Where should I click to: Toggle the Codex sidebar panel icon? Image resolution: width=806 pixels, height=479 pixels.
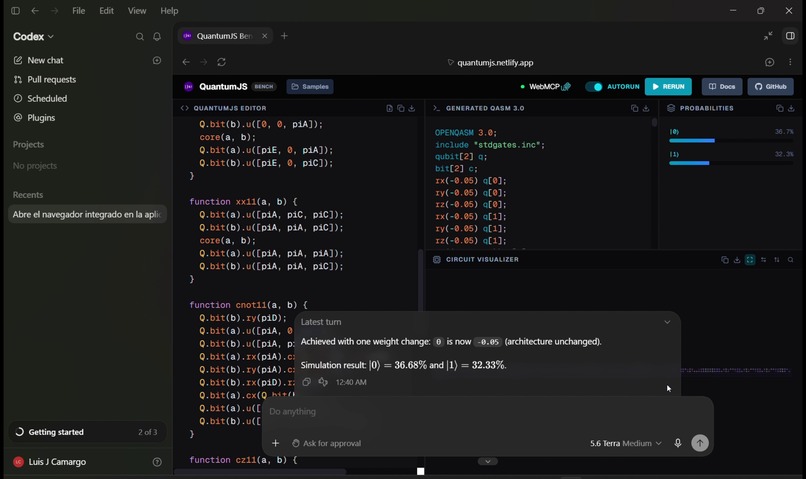(15, 11)
